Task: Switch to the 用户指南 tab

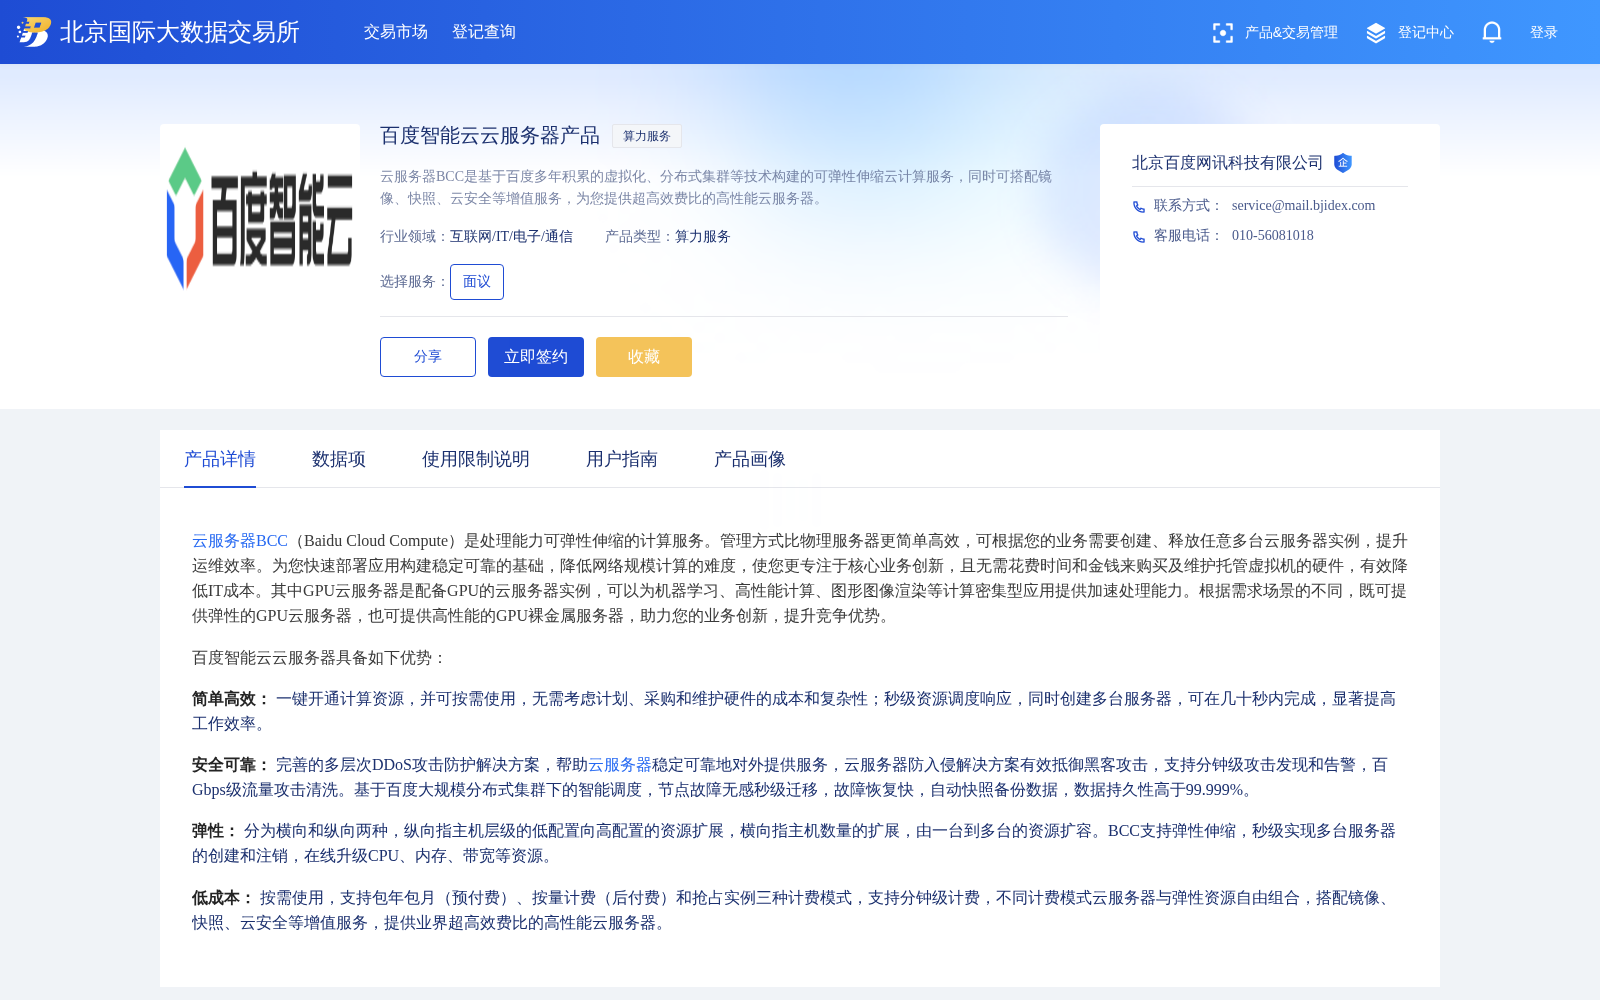Action: 622,459
